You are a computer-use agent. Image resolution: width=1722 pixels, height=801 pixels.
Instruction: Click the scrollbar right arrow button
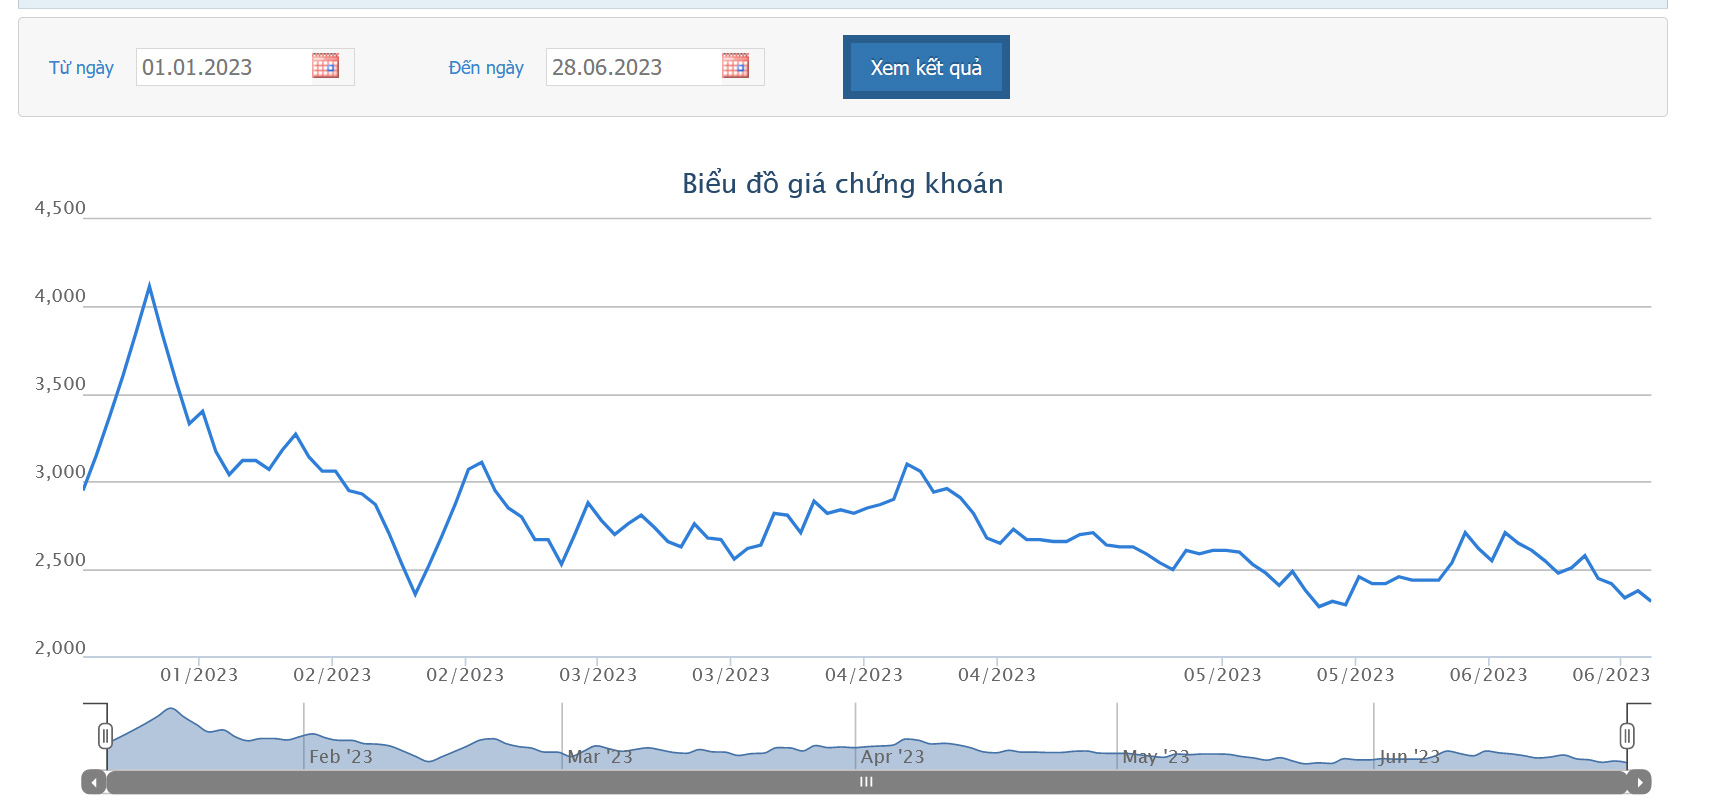coord(1639,782)
